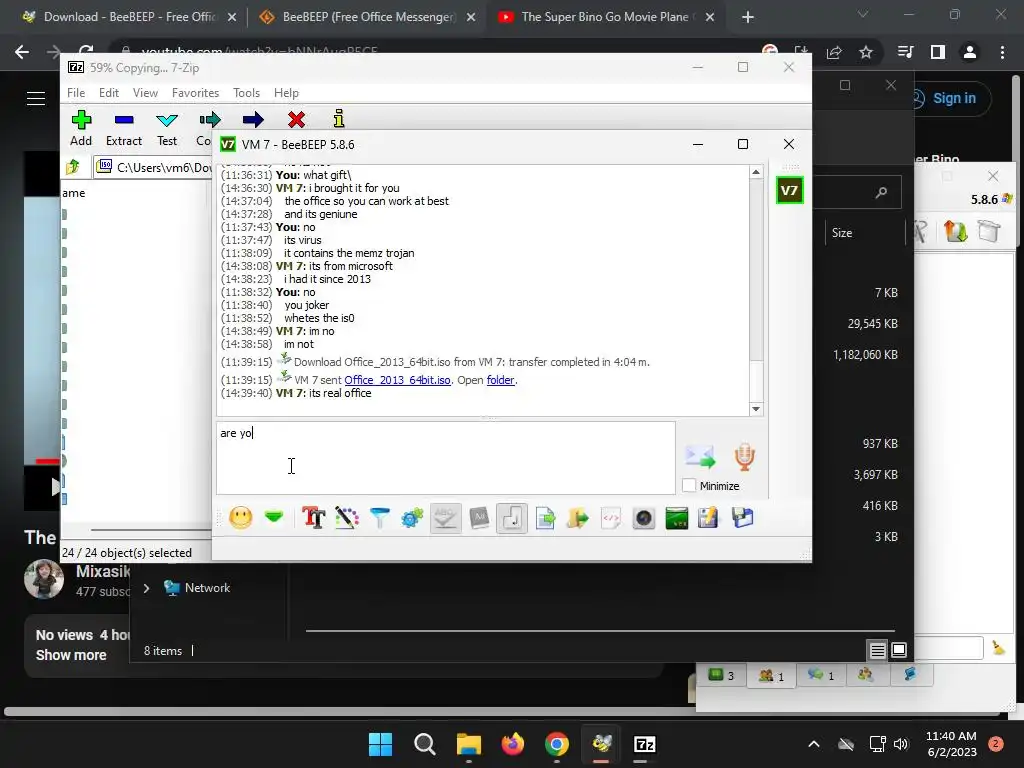Open the chat font selector (TT icon)
Screen dimensions: 1024x768
(x=313, y=519)
